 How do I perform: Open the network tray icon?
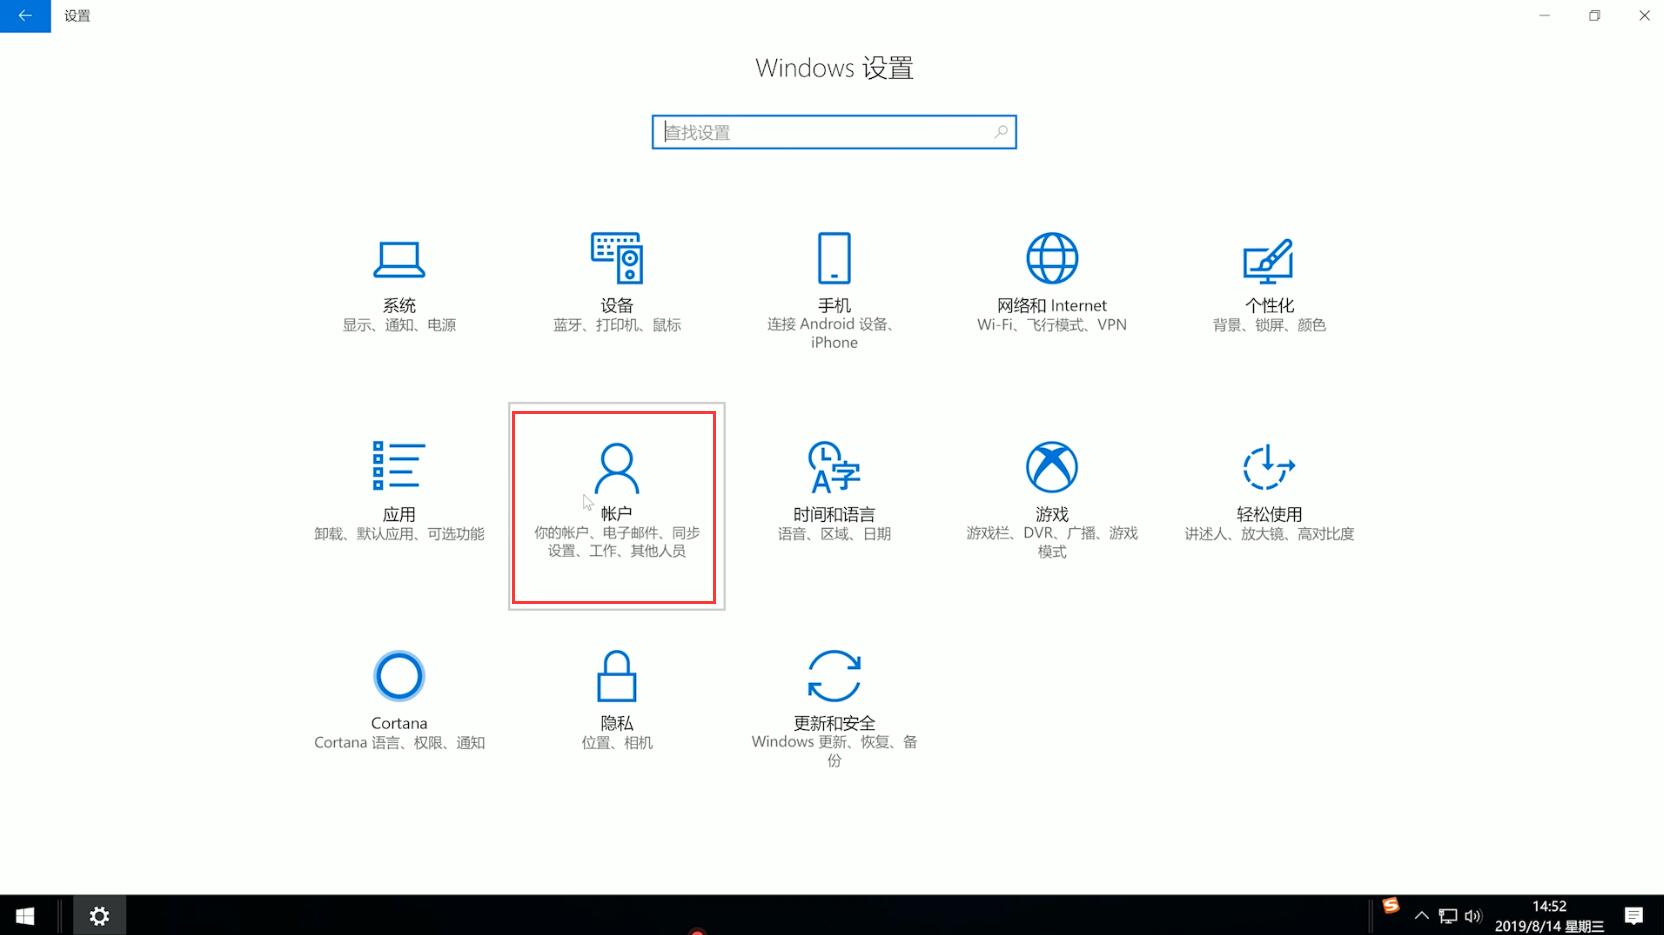point(1447,916)
